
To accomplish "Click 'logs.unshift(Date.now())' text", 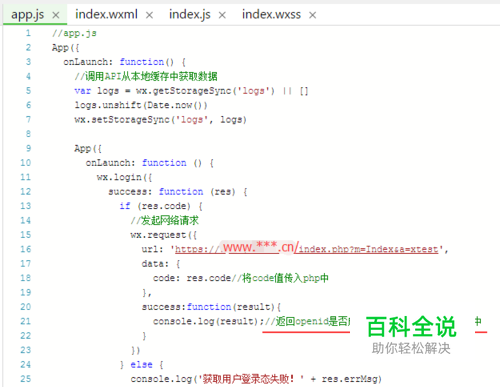I will point(141,105).
